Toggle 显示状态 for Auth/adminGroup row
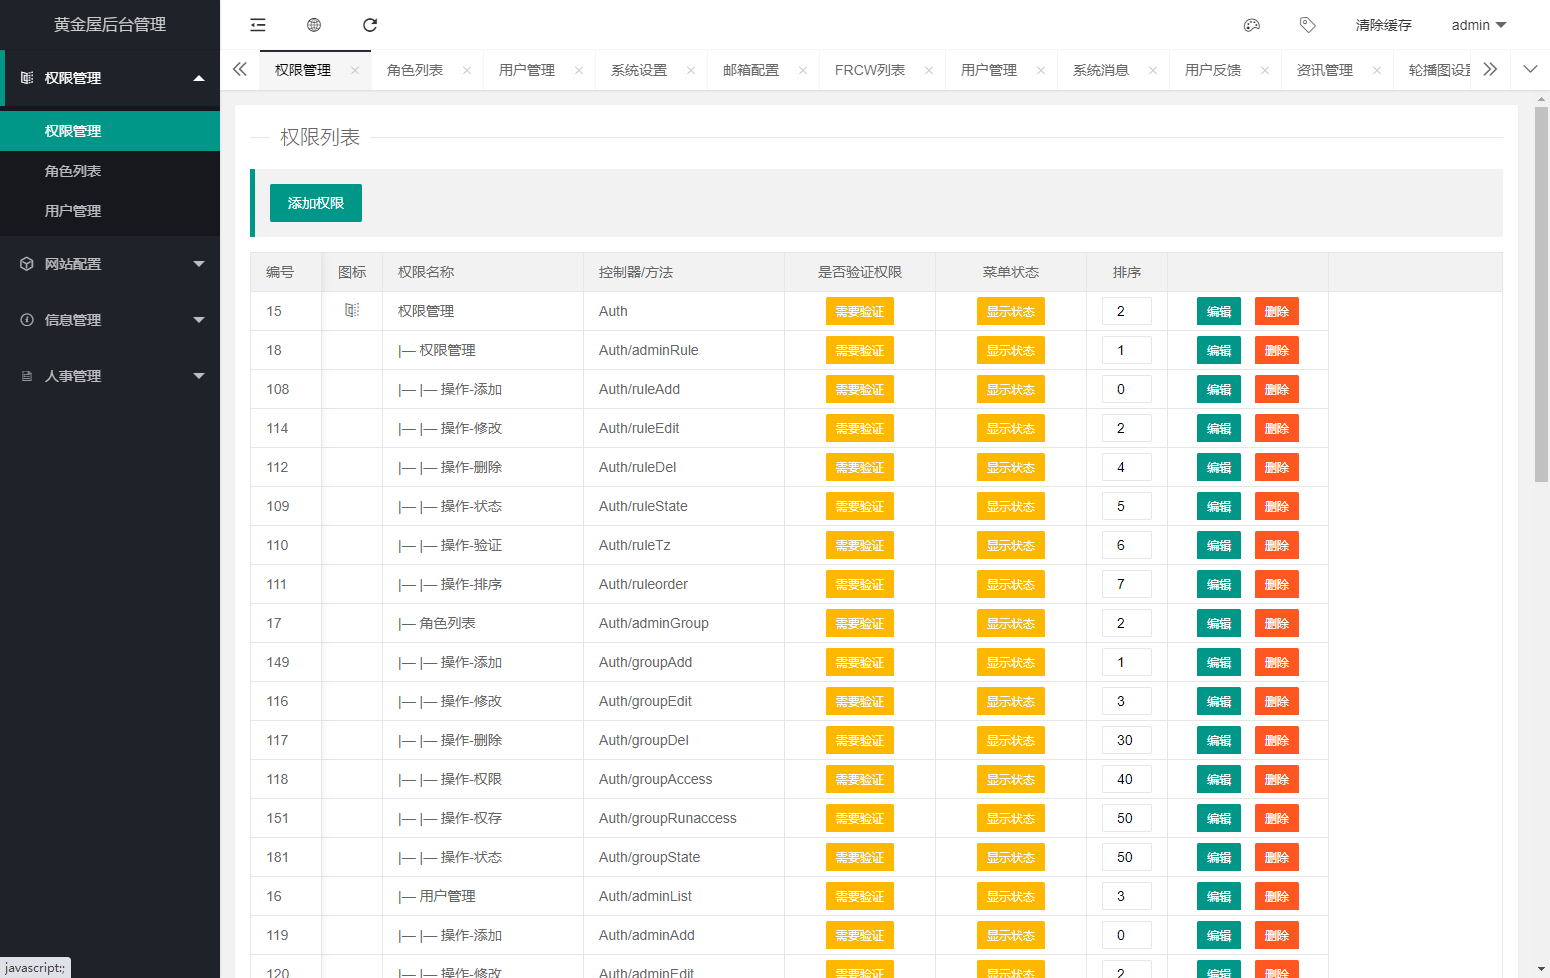This screenshot has width=1550, height=978. click(x=1010, y=624)
